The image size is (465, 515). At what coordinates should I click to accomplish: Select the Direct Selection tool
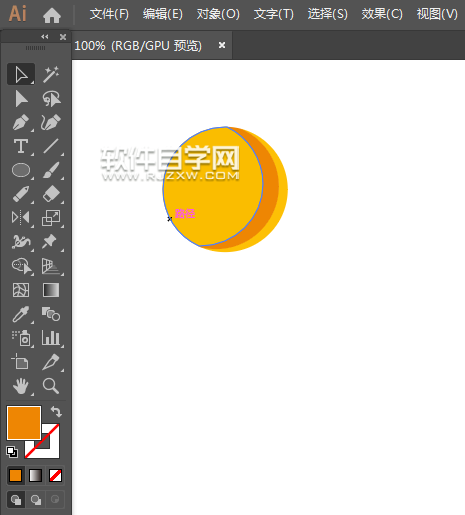pyautogui.click(x=21, y=99)
